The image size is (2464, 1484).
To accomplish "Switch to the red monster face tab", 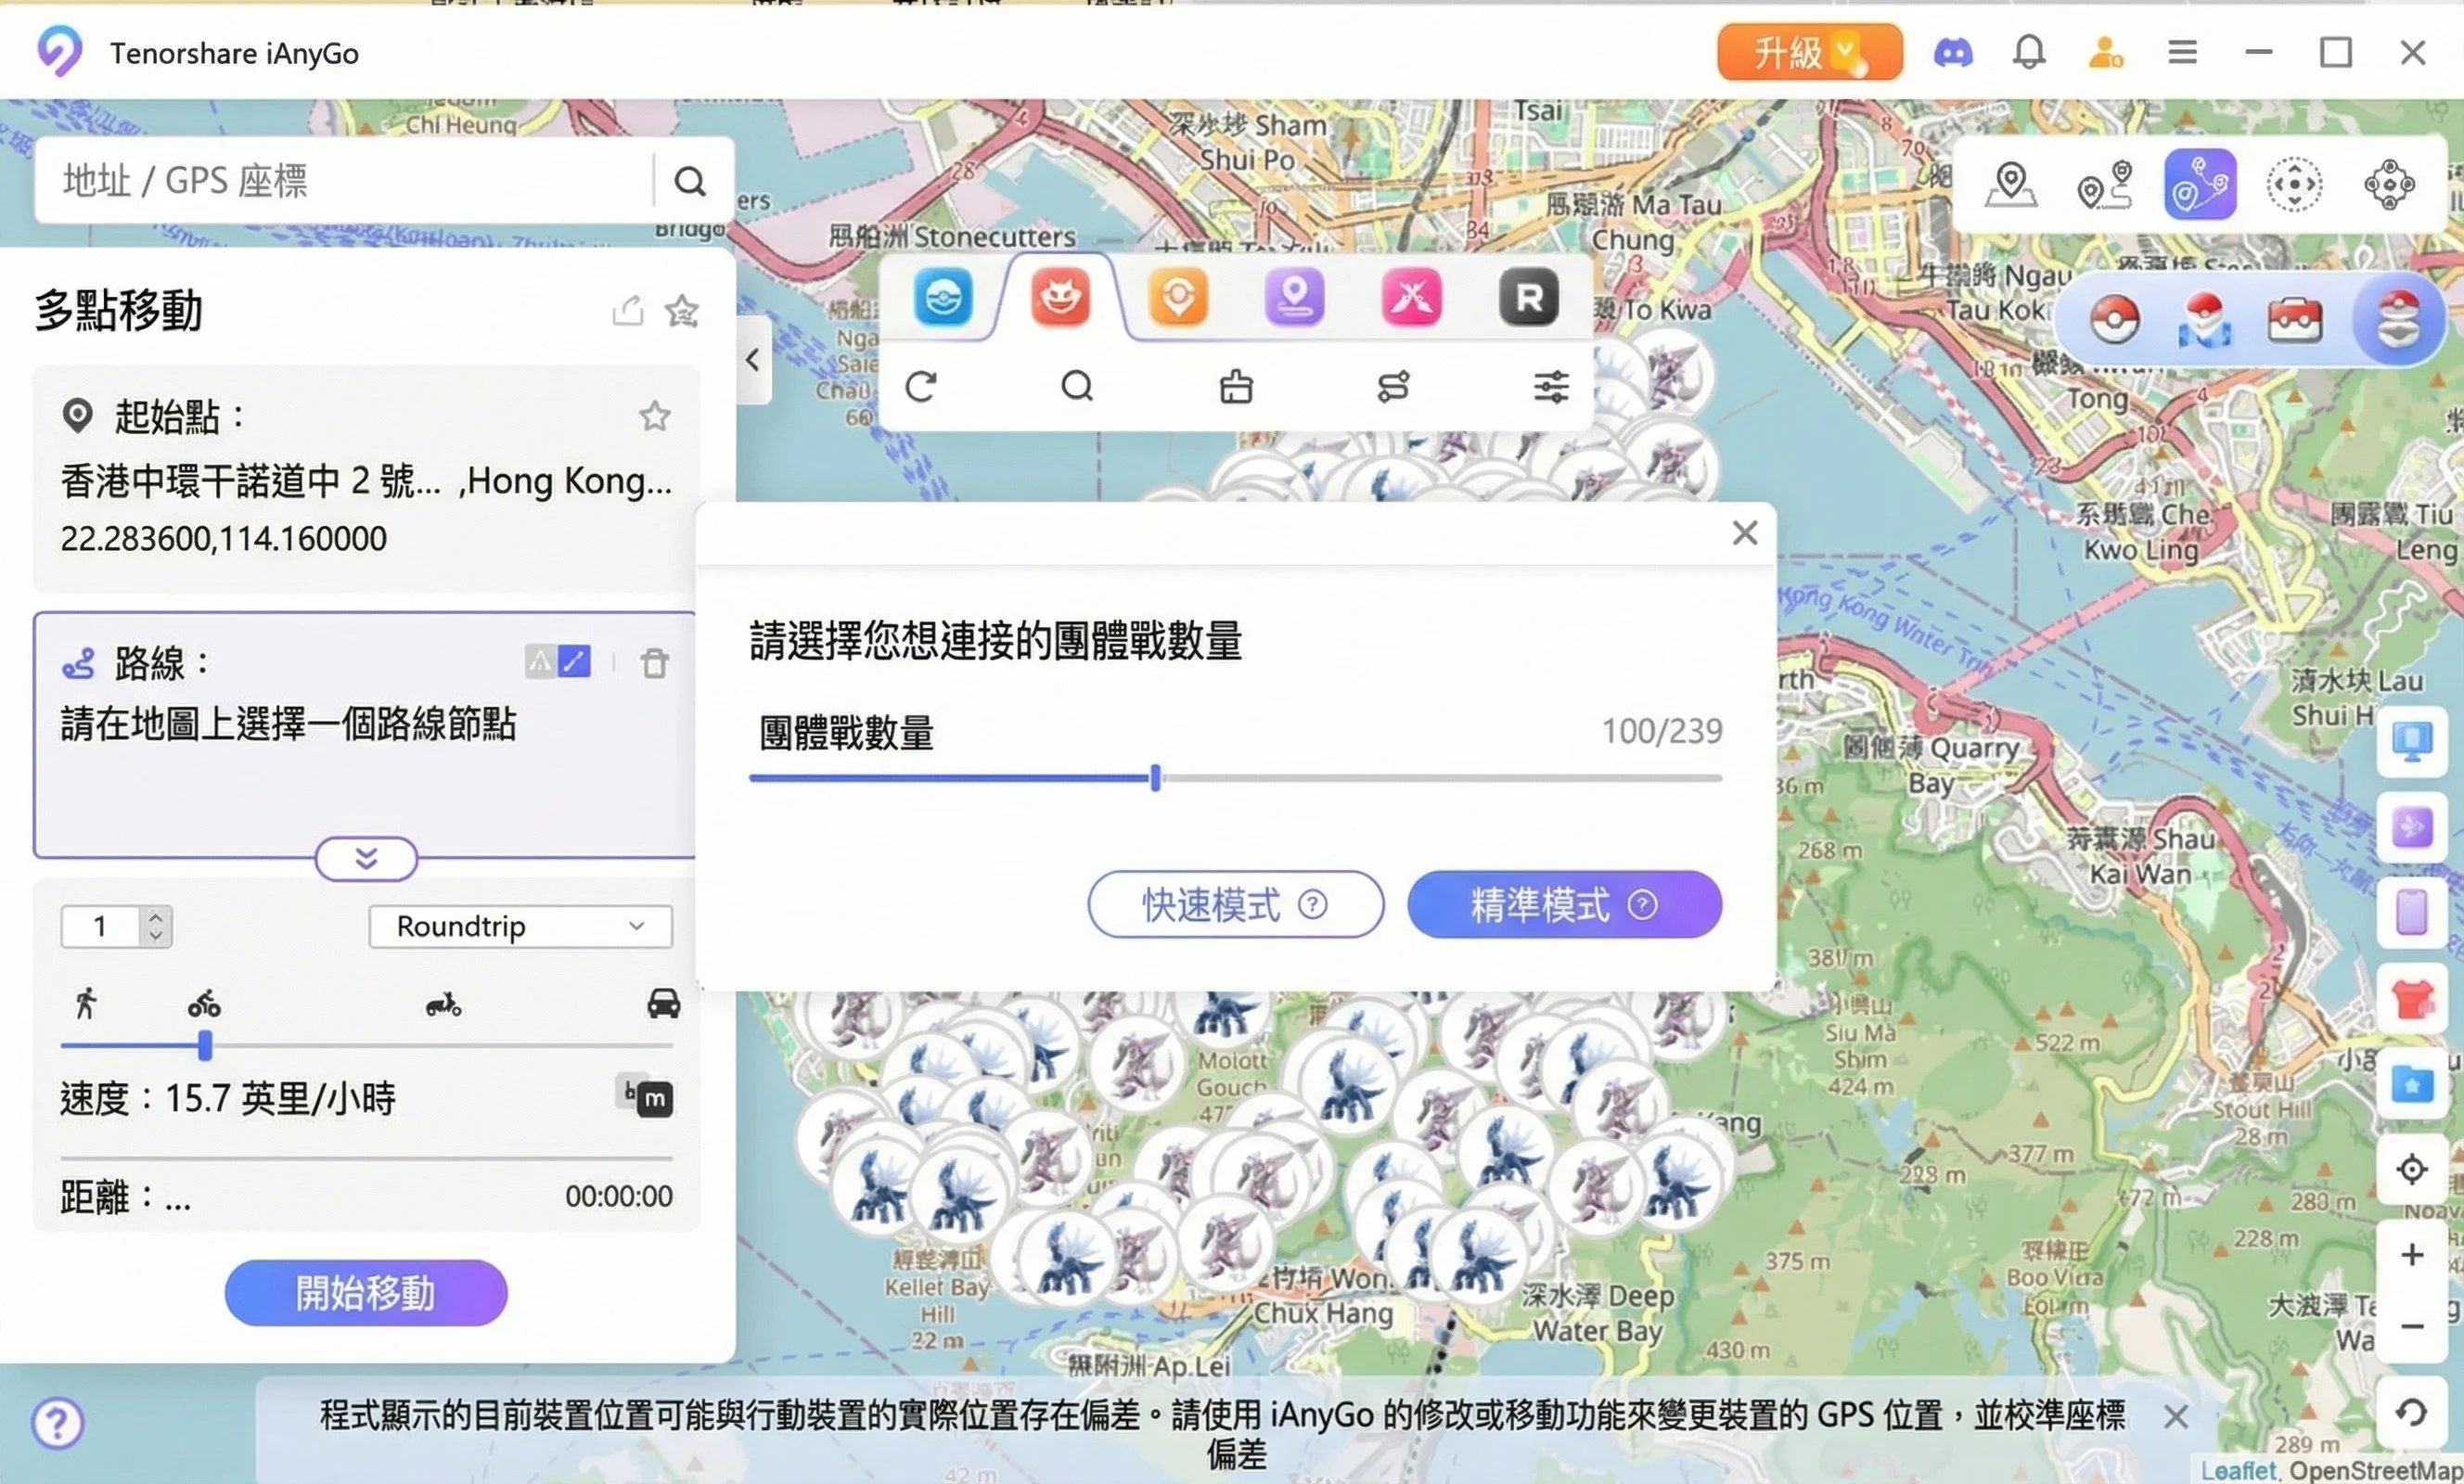I will pyautogui.click(x=1060, y=297).
